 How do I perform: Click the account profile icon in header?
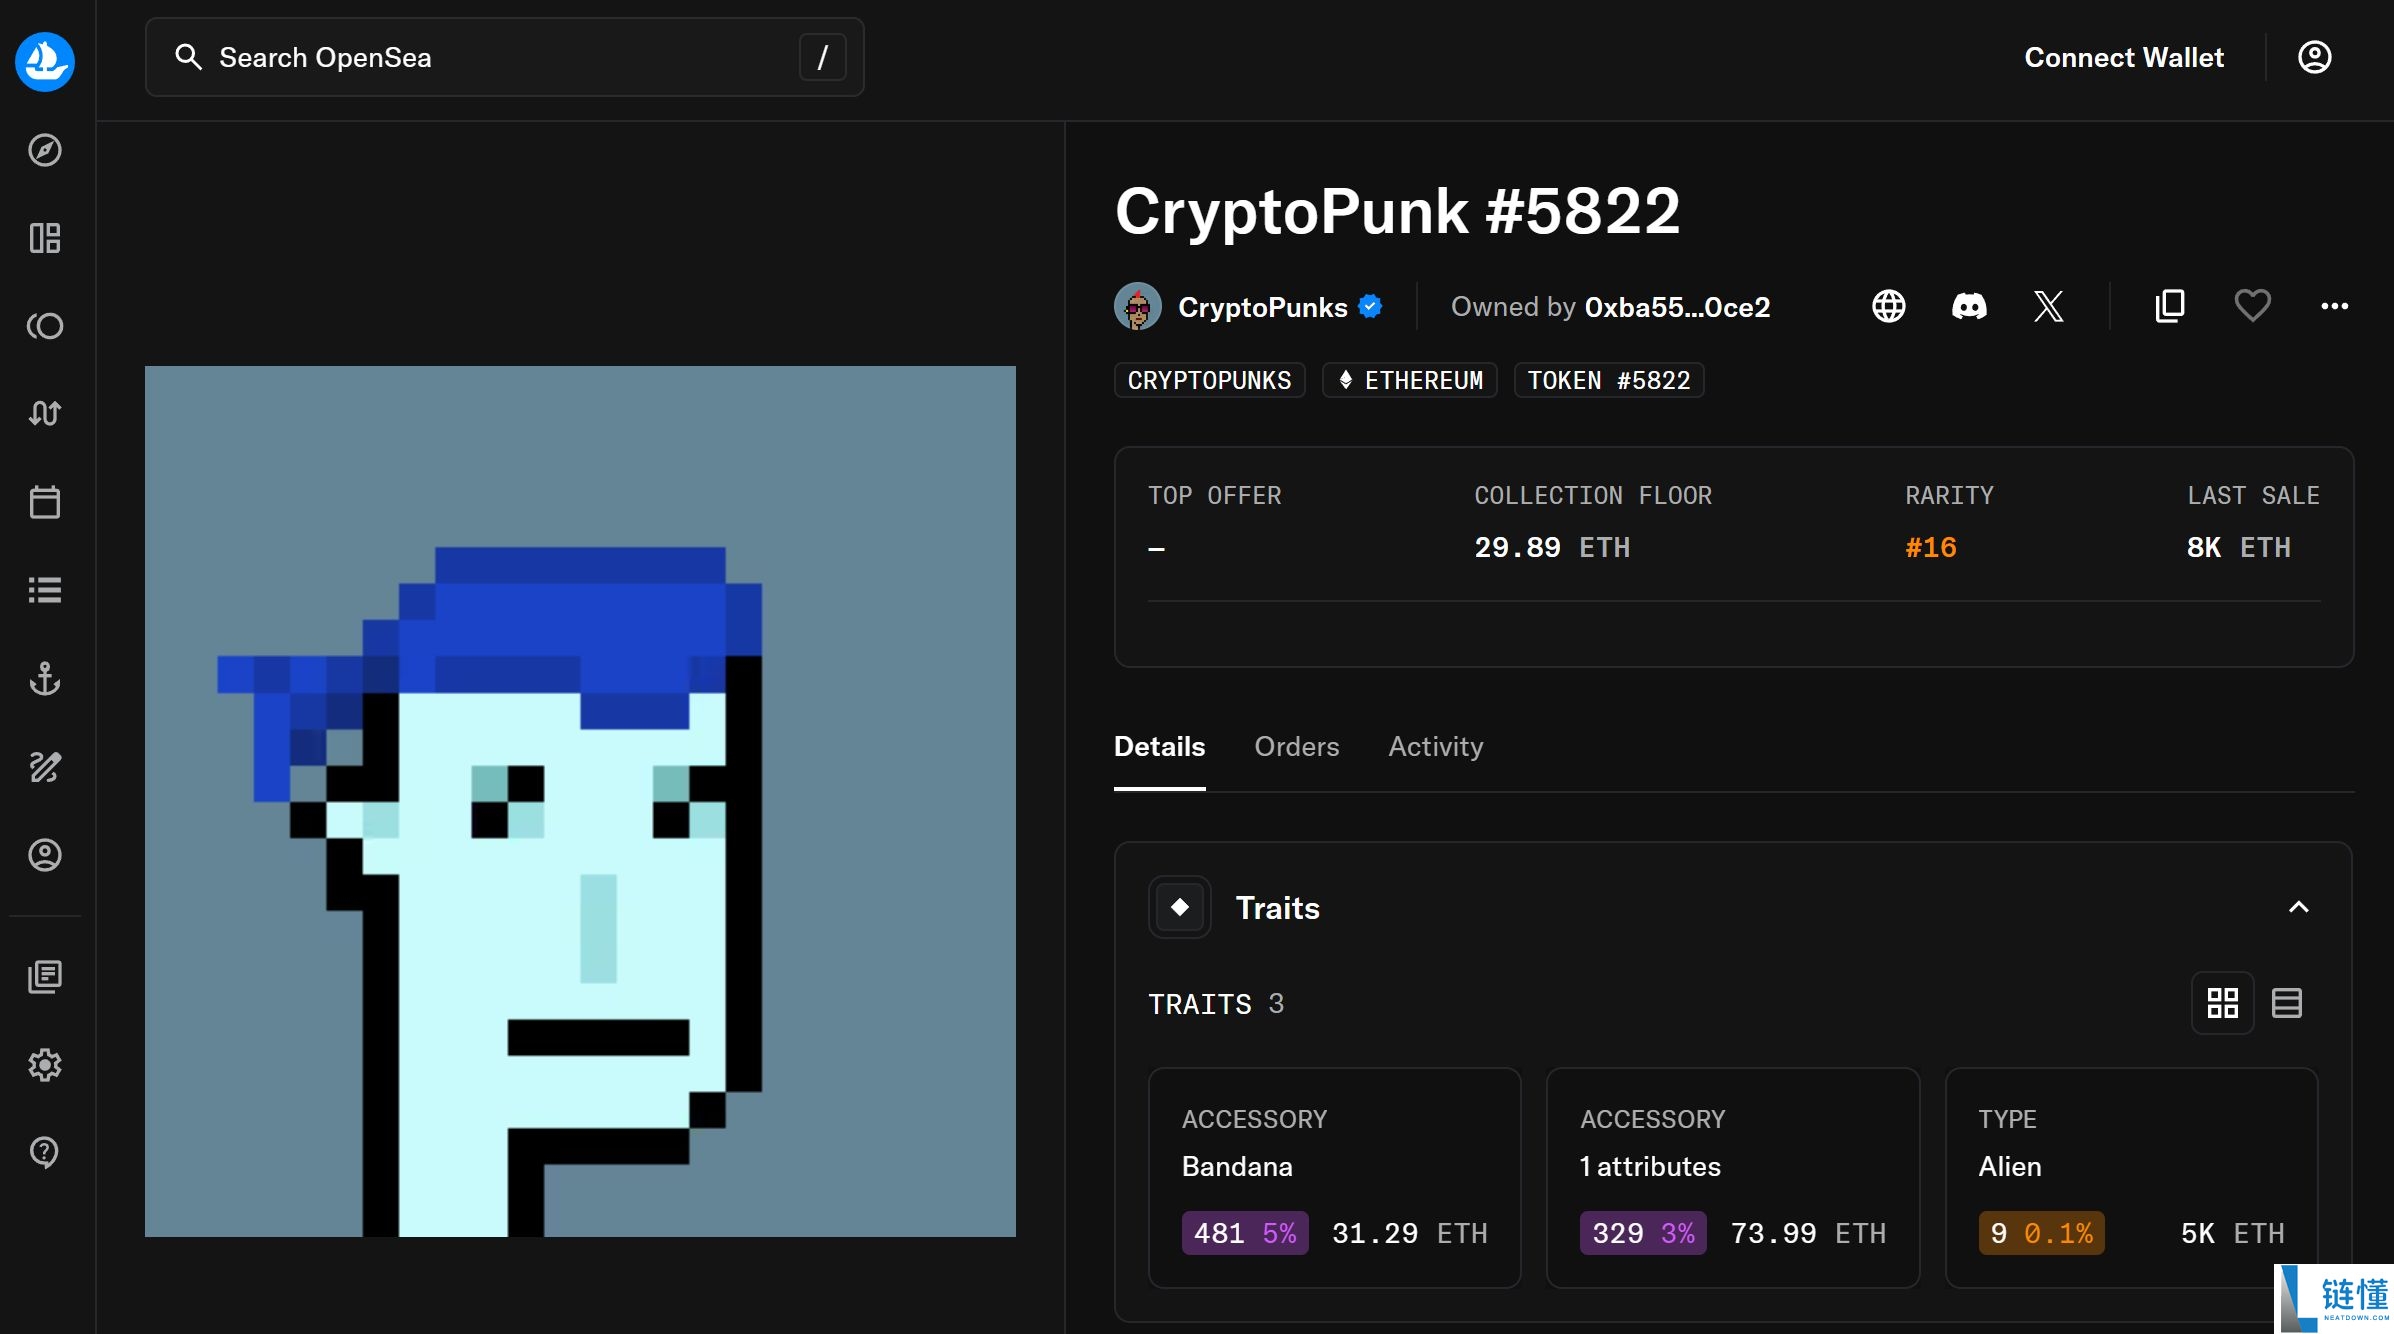coord(2314,57)
